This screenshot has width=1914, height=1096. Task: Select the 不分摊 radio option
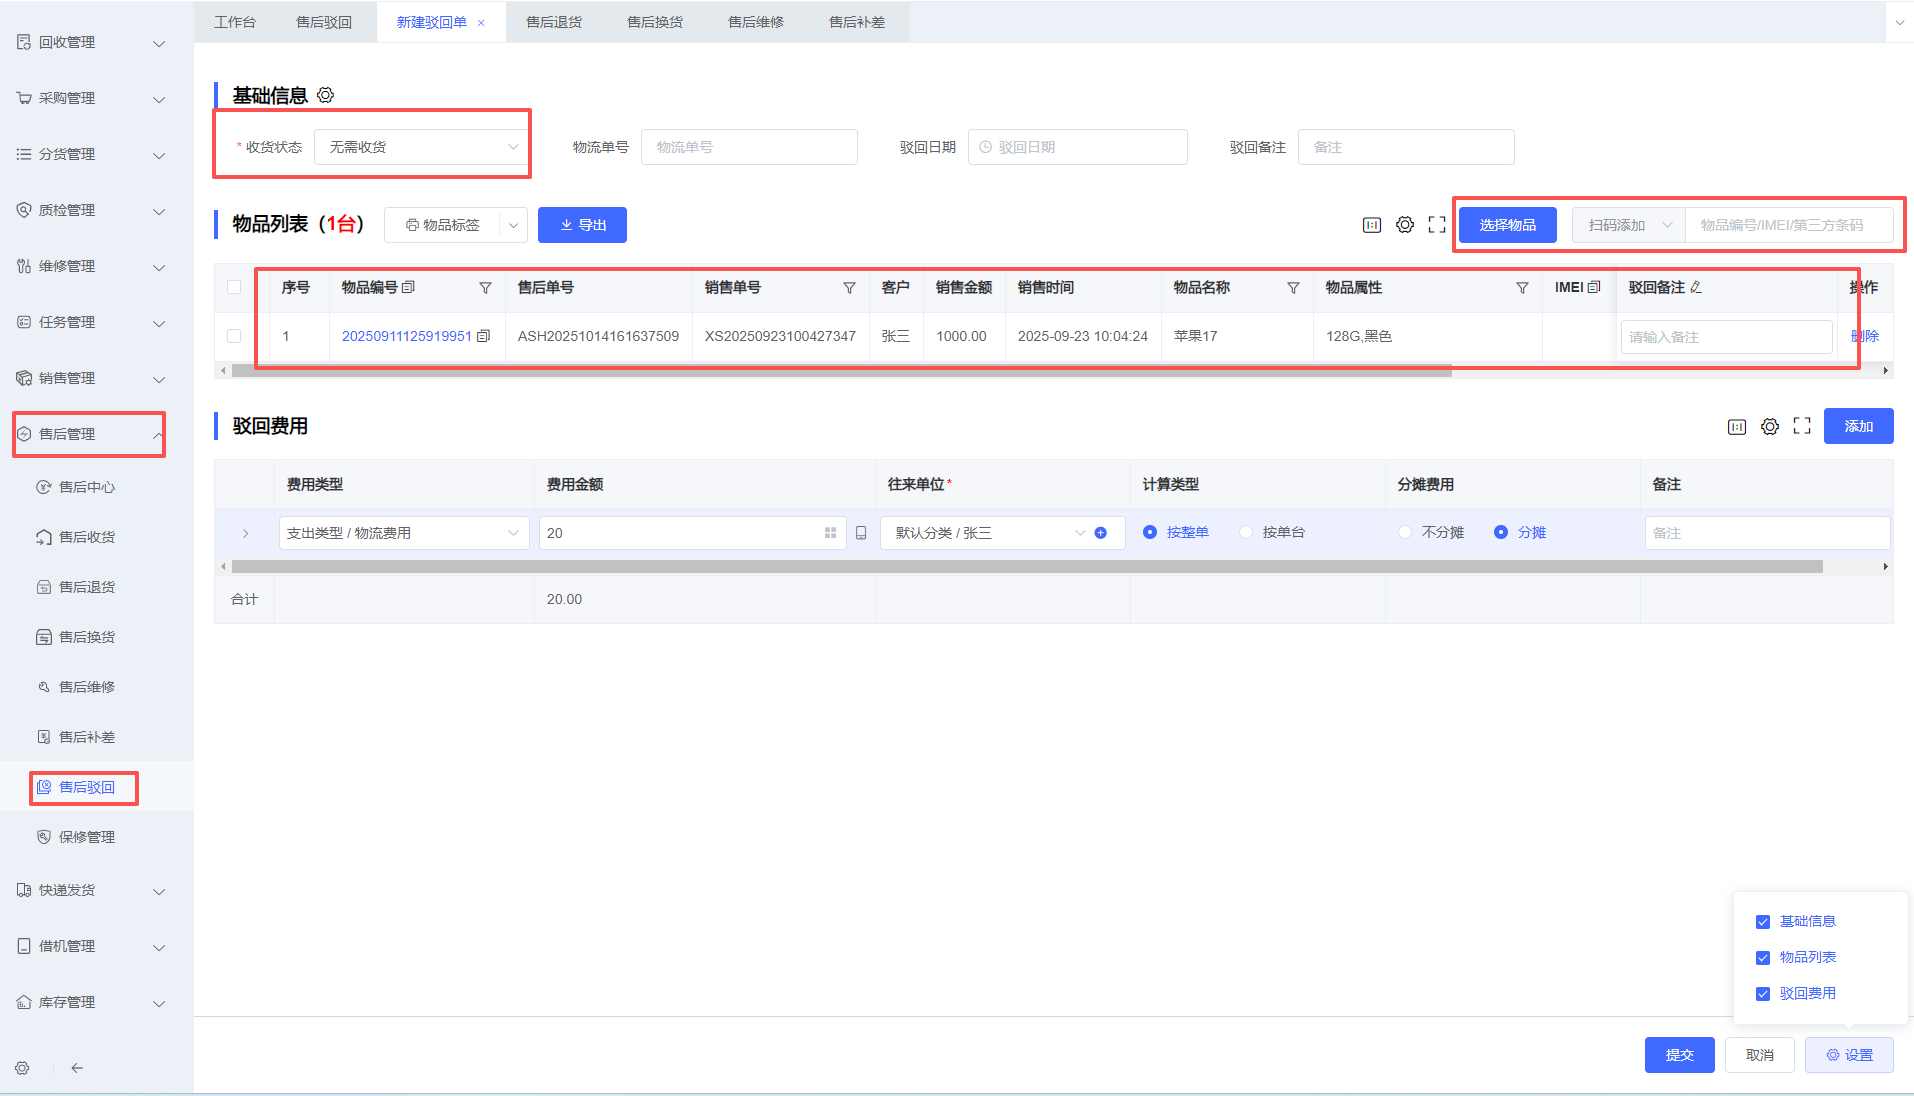tap(1405, 533)
